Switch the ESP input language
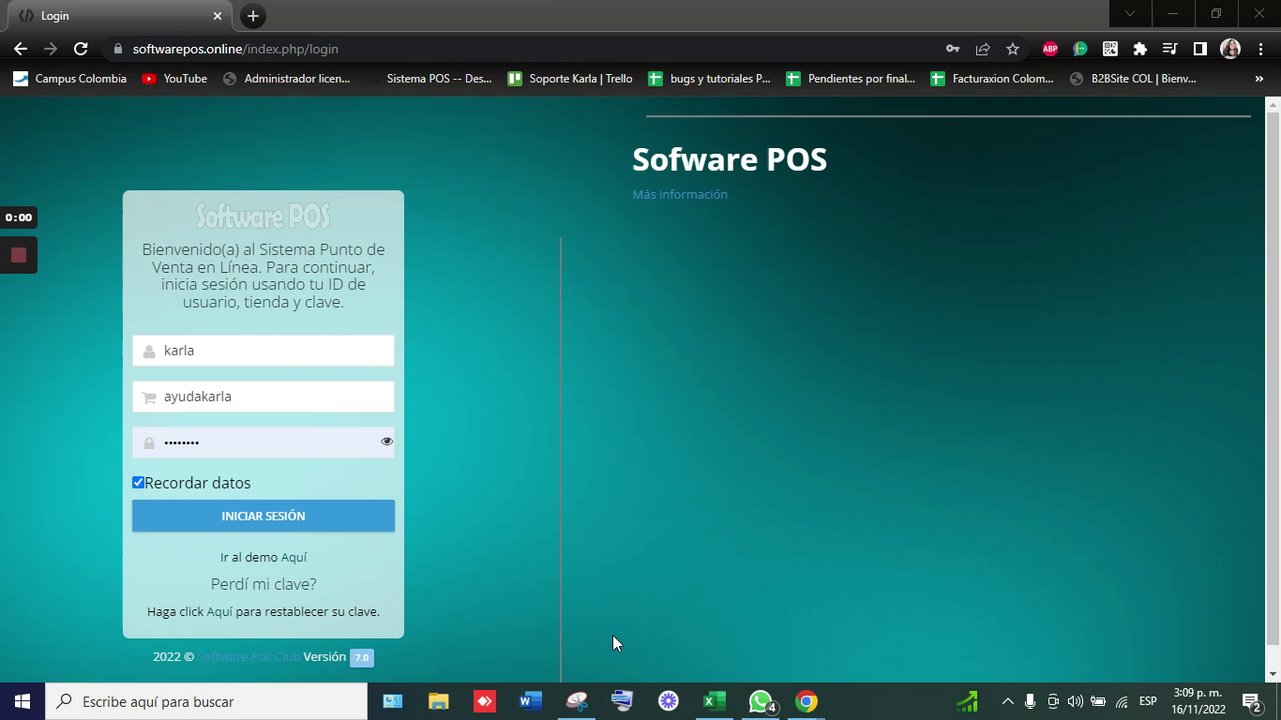This screenshot has height=720, width=1281. pyautogui.click(x=1148, y=702)
